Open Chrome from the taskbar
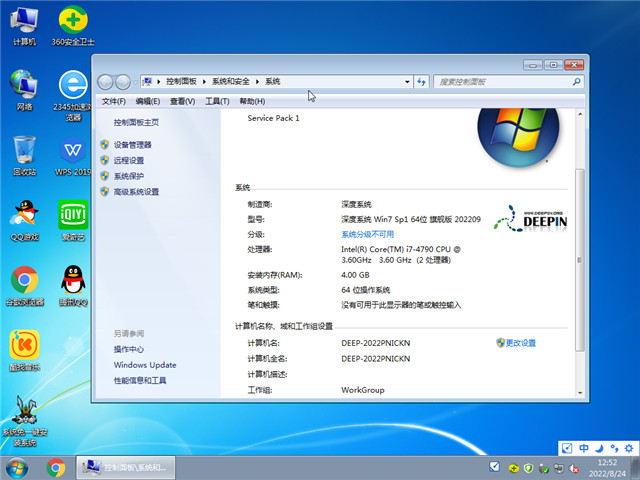Screen dimensions: 640x480 point(56,468)
